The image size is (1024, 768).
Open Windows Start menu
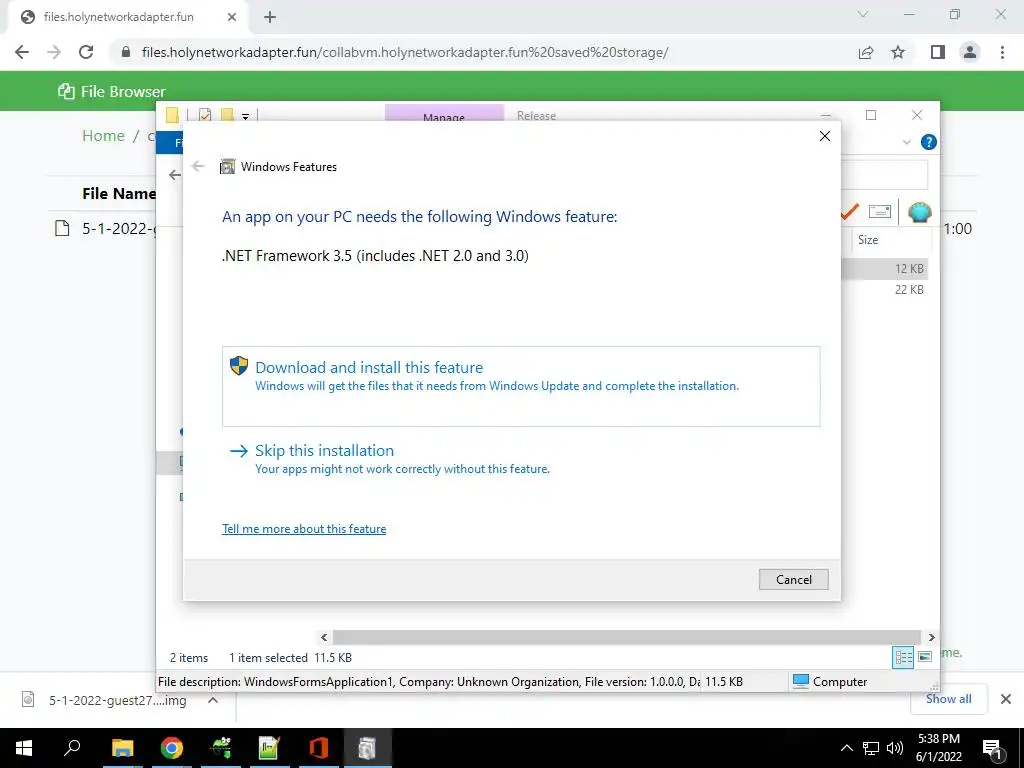[x=24, y=748]
